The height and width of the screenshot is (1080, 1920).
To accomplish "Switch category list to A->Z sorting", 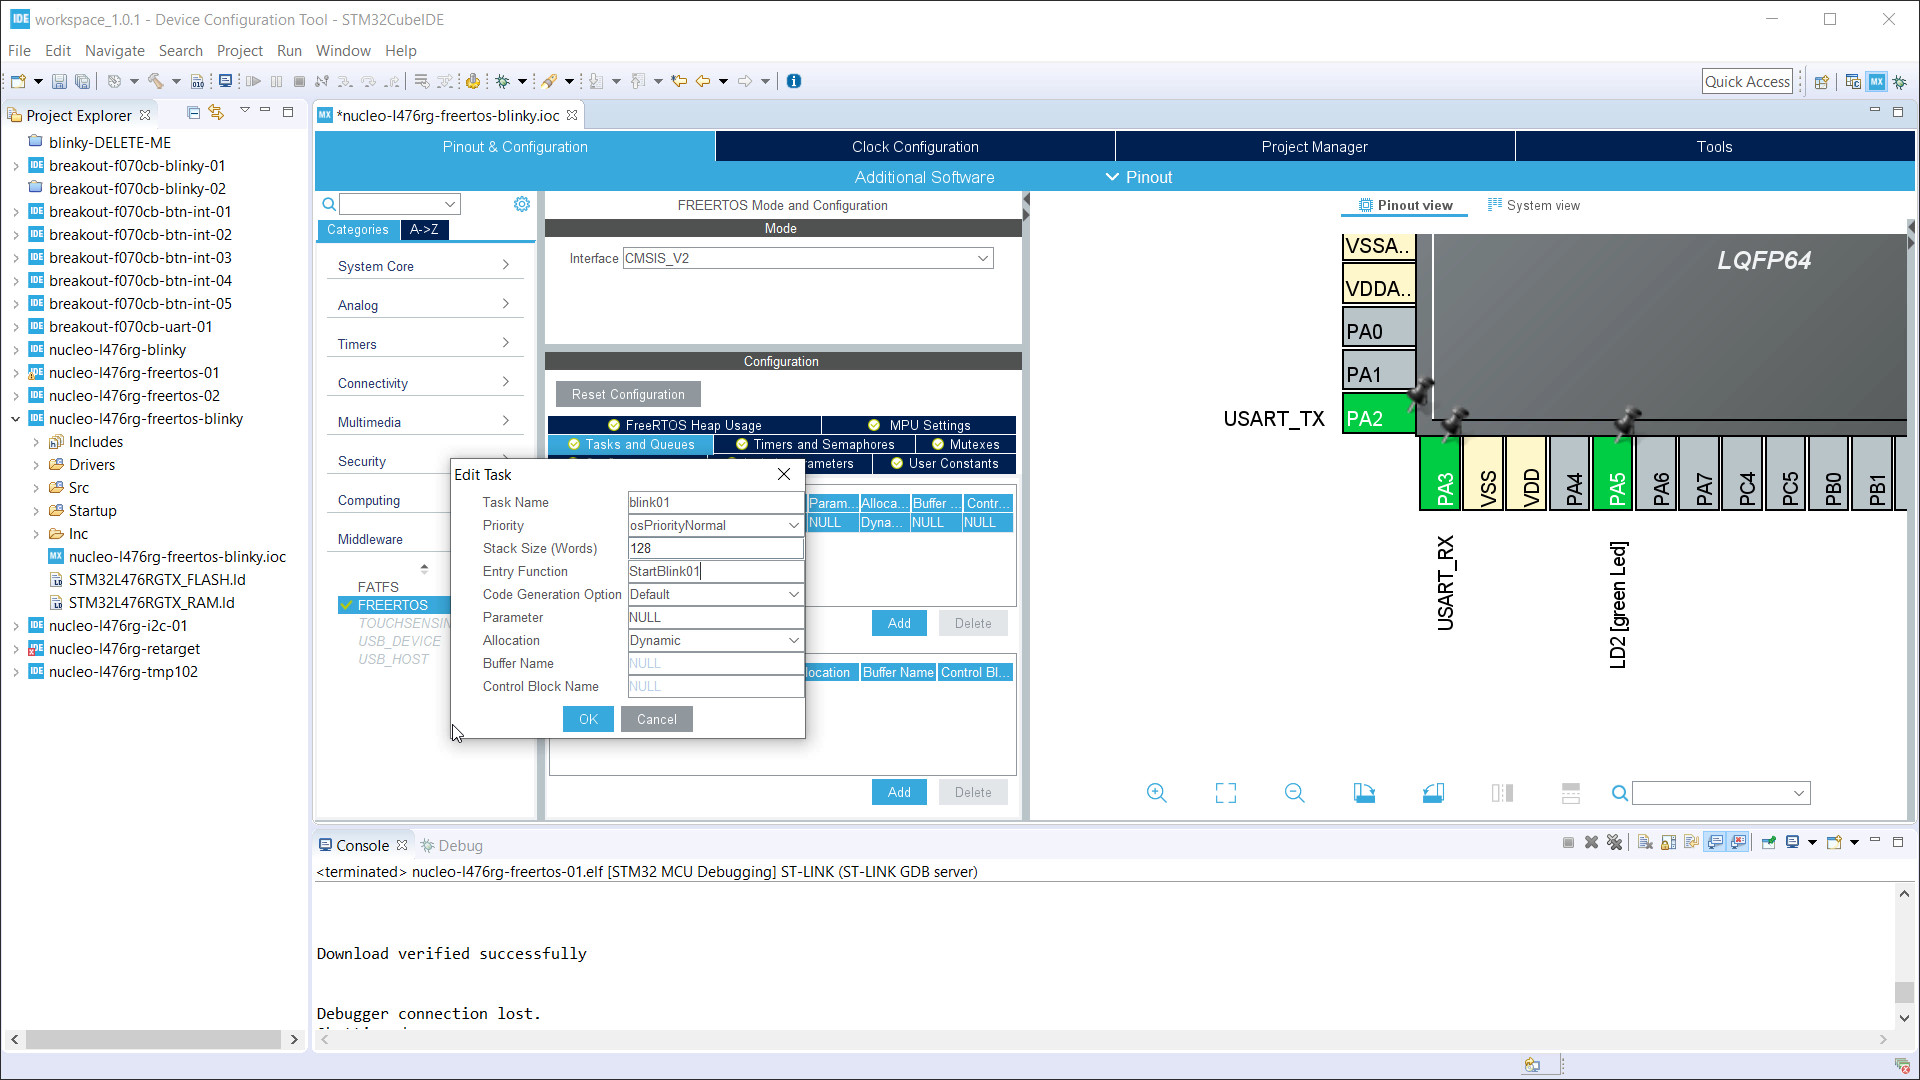I will click(x=424, y=229).
